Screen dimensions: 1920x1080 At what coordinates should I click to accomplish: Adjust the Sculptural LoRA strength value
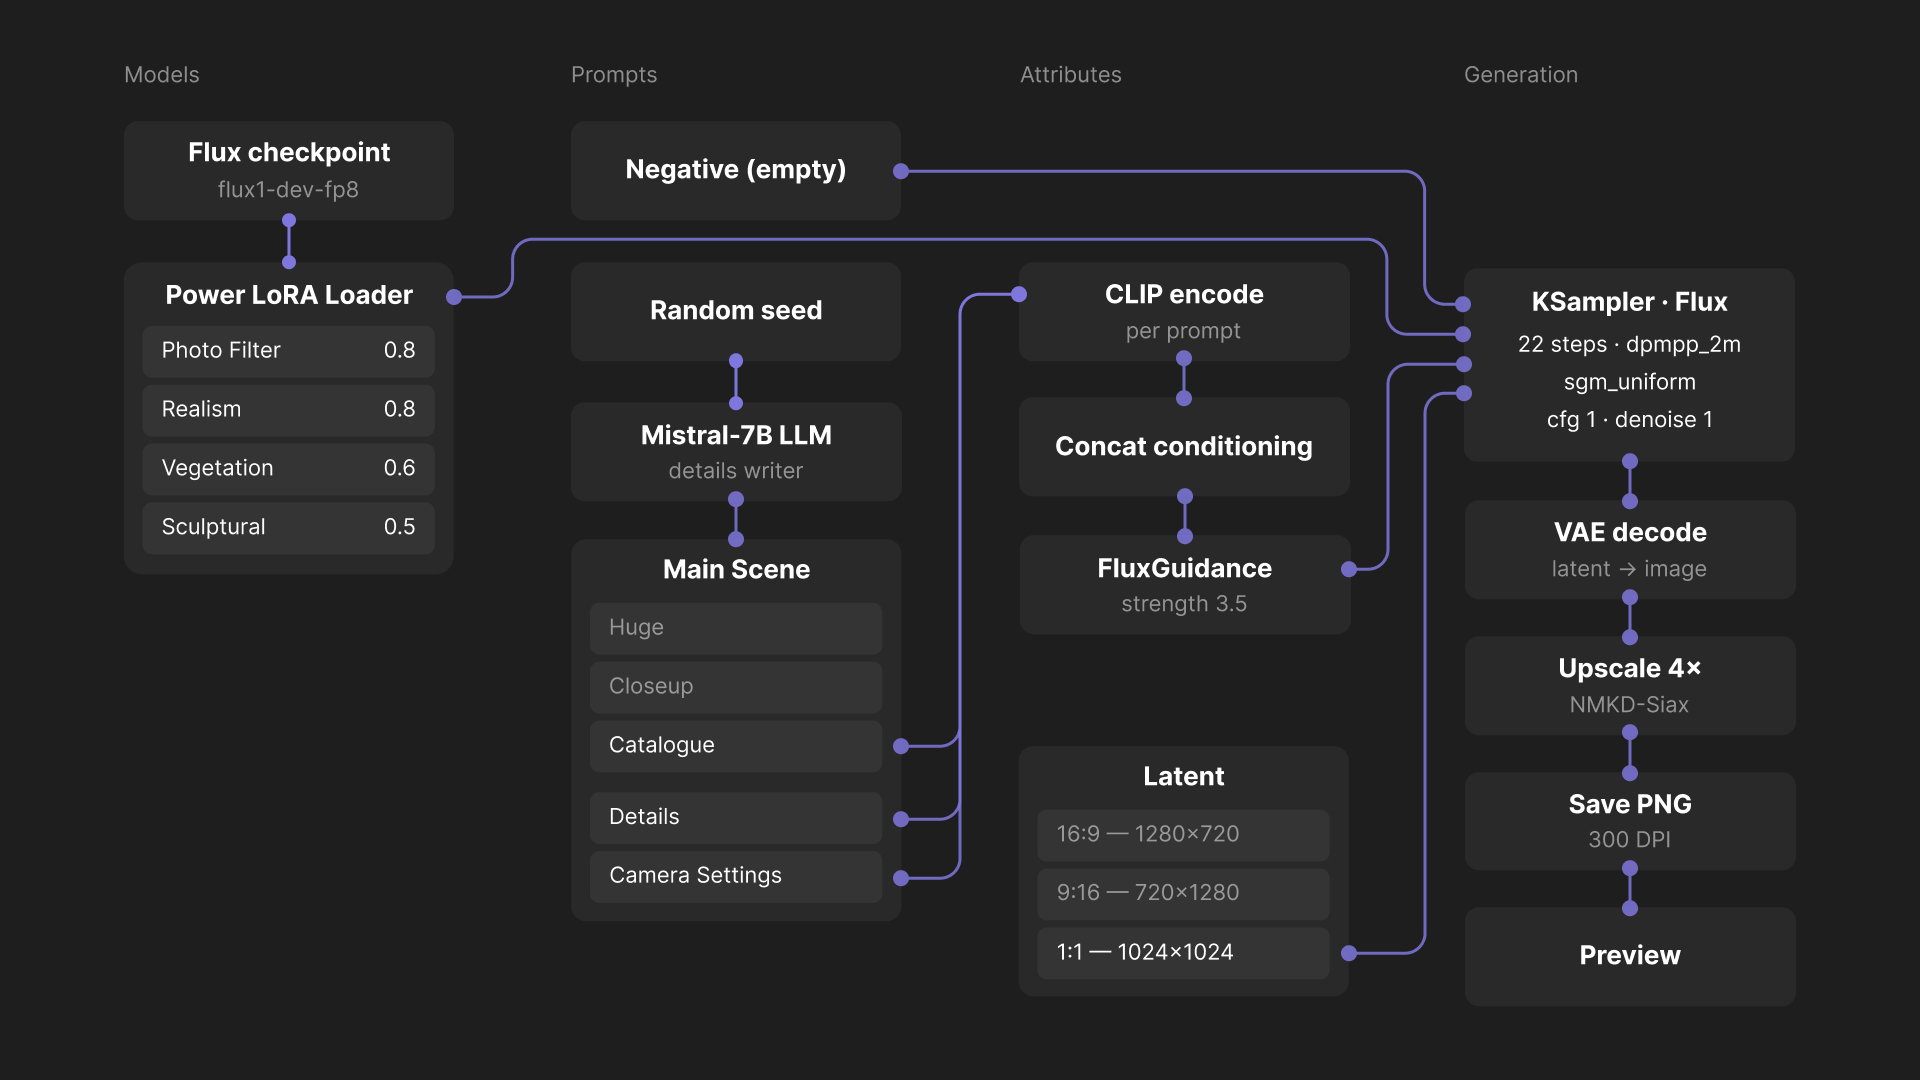click(x=400, y=527)
